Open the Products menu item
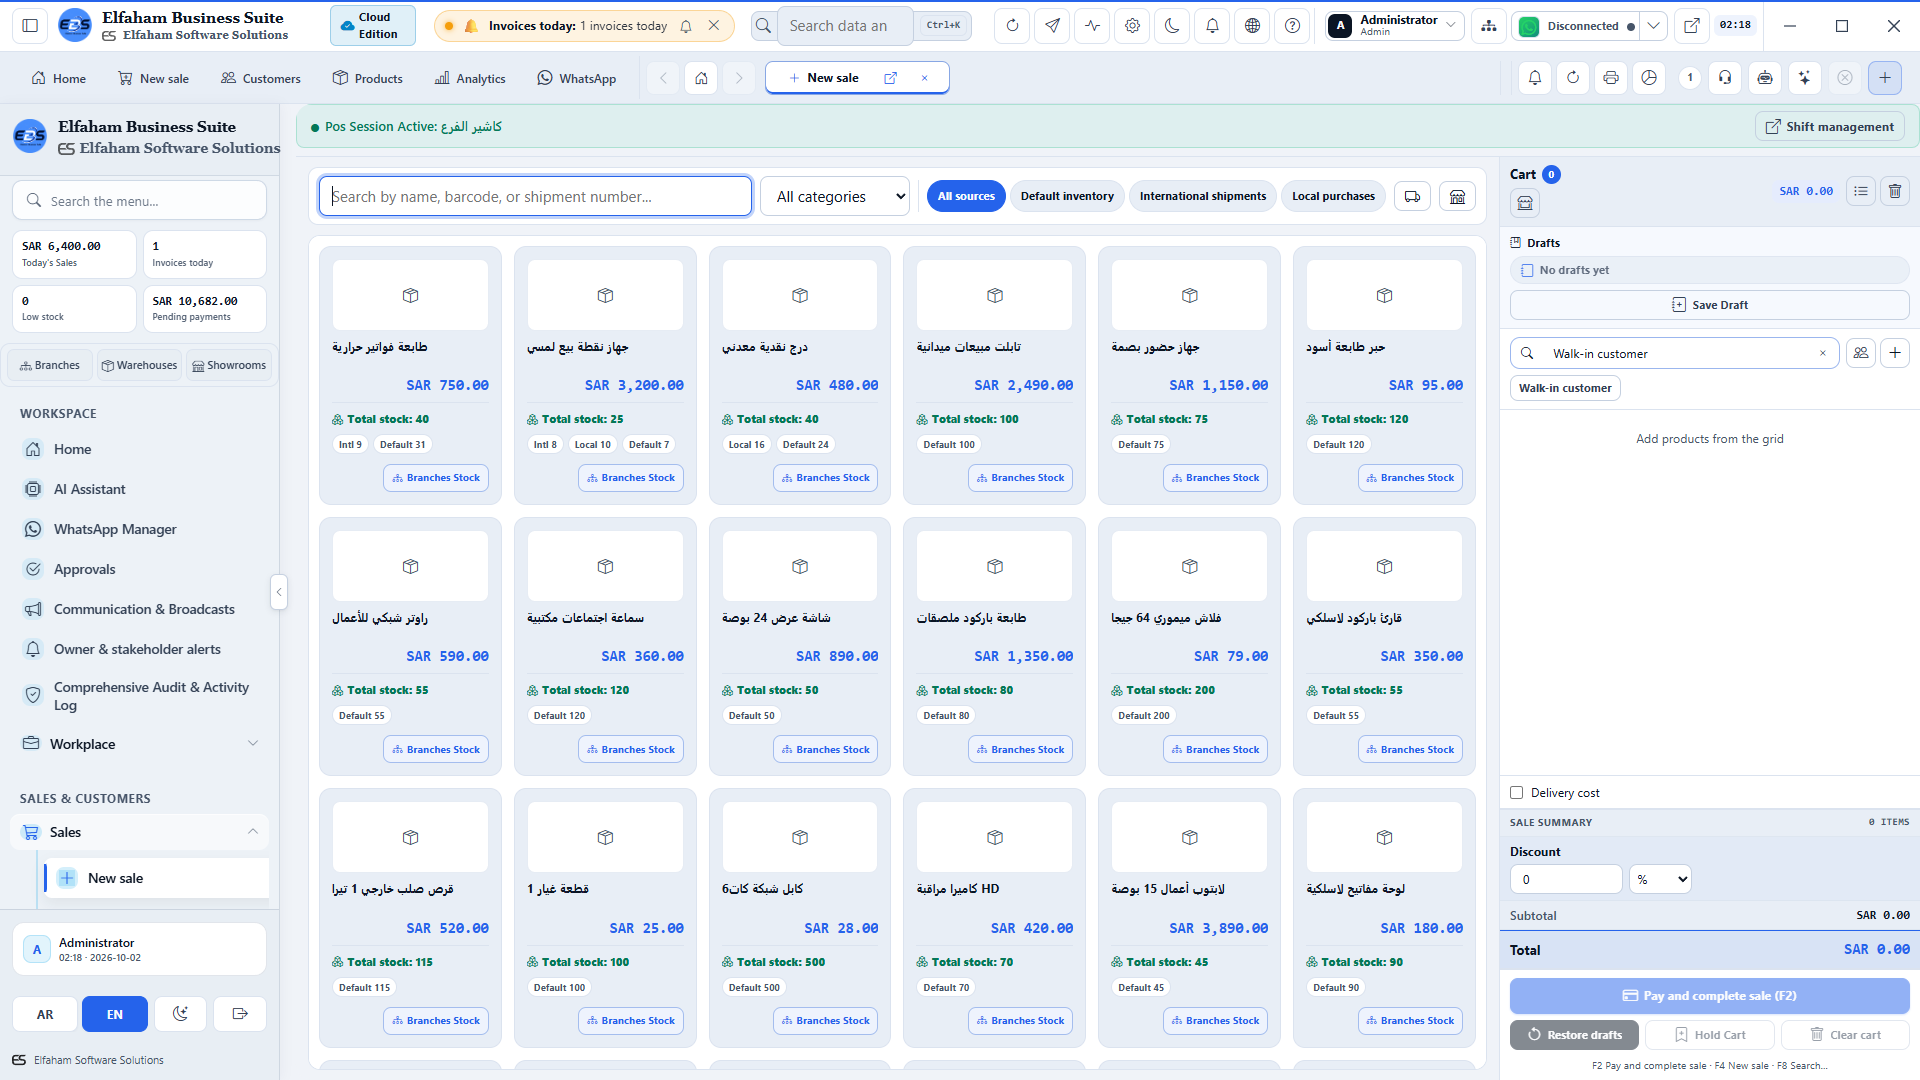Viewport: 1920px width, 1080px height. (x=367, y=79)
